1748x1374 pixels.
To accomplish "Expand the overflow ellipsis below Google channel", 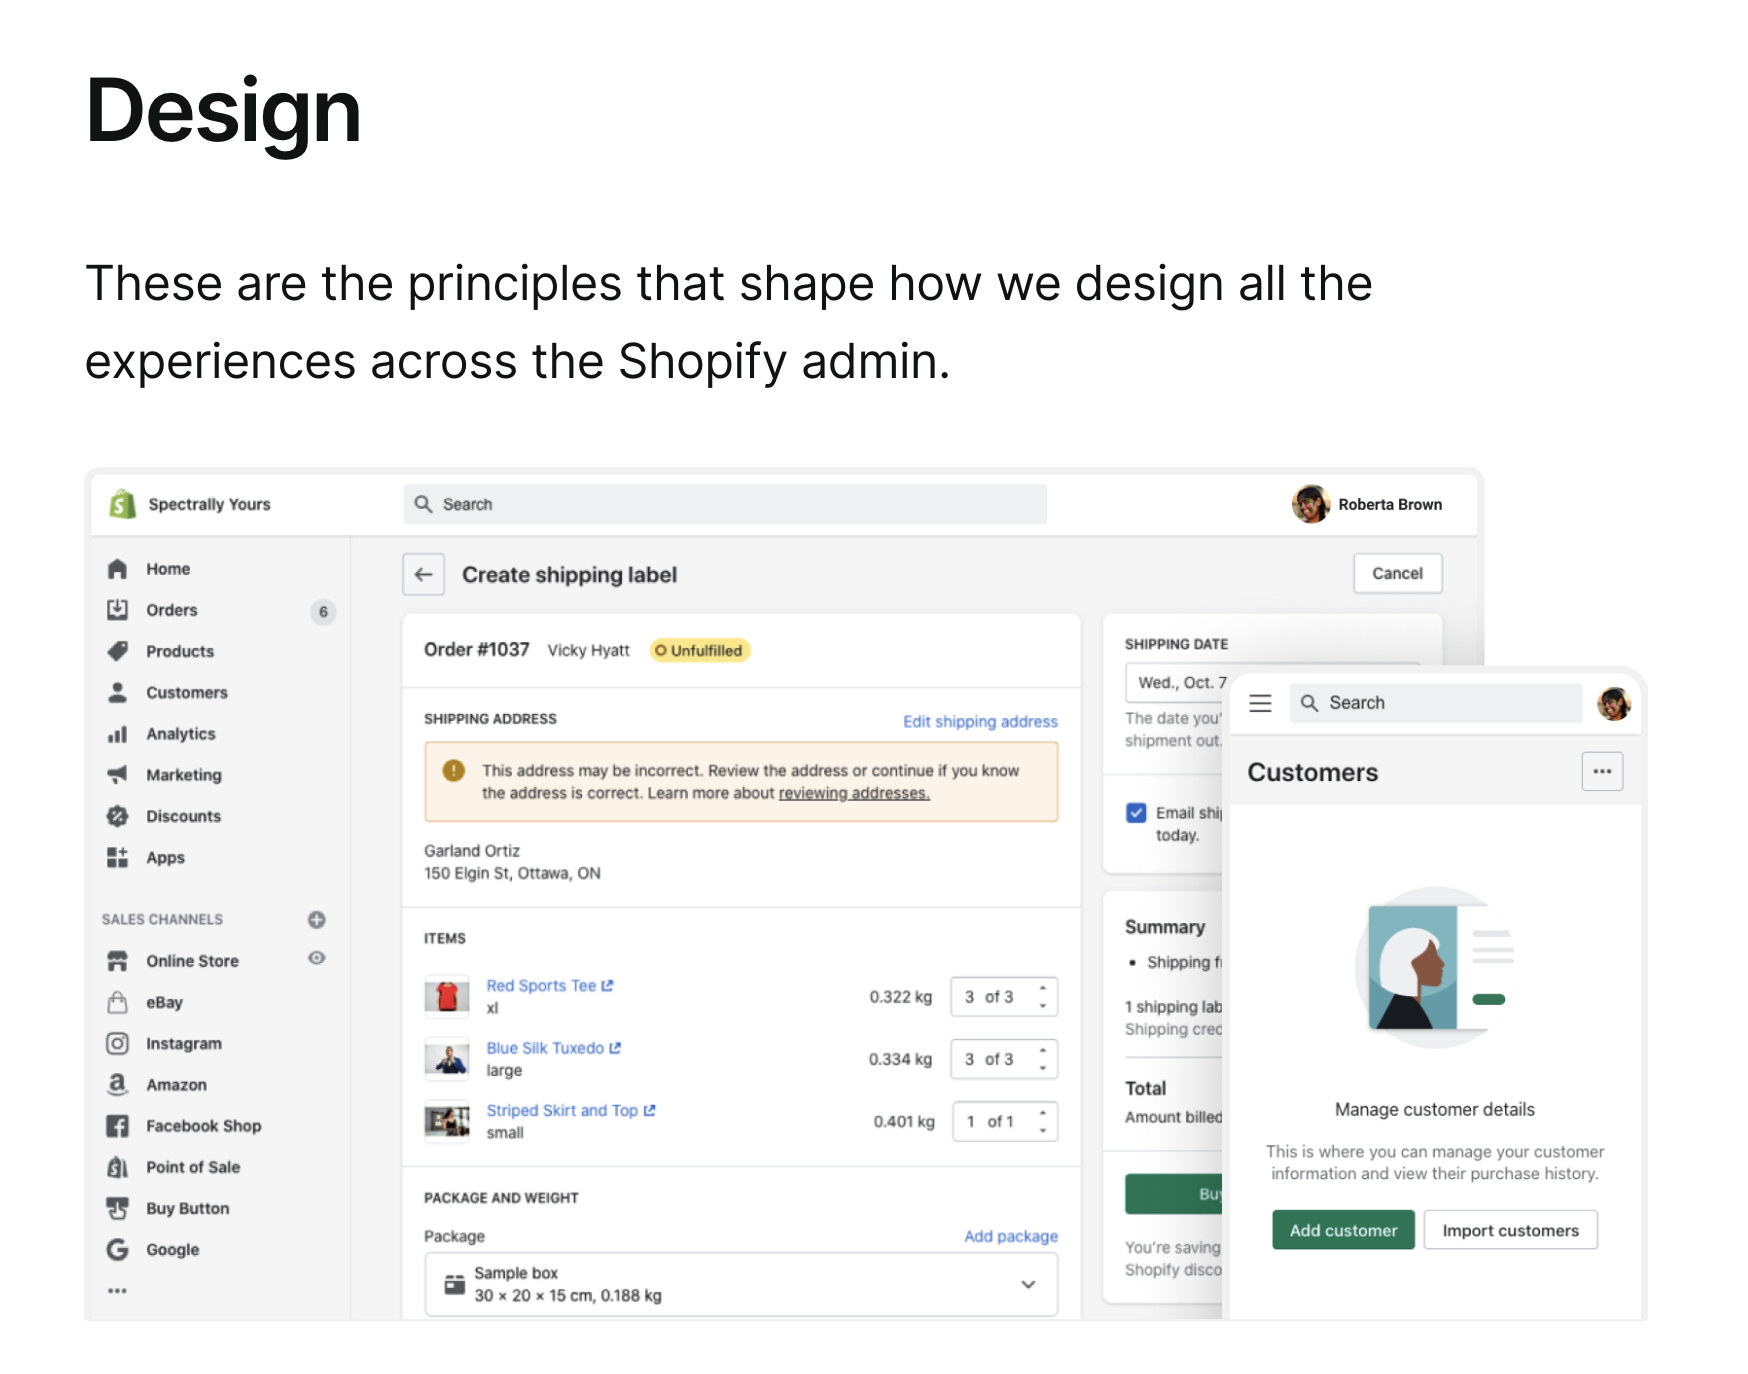I will (x=117, y=1290).
